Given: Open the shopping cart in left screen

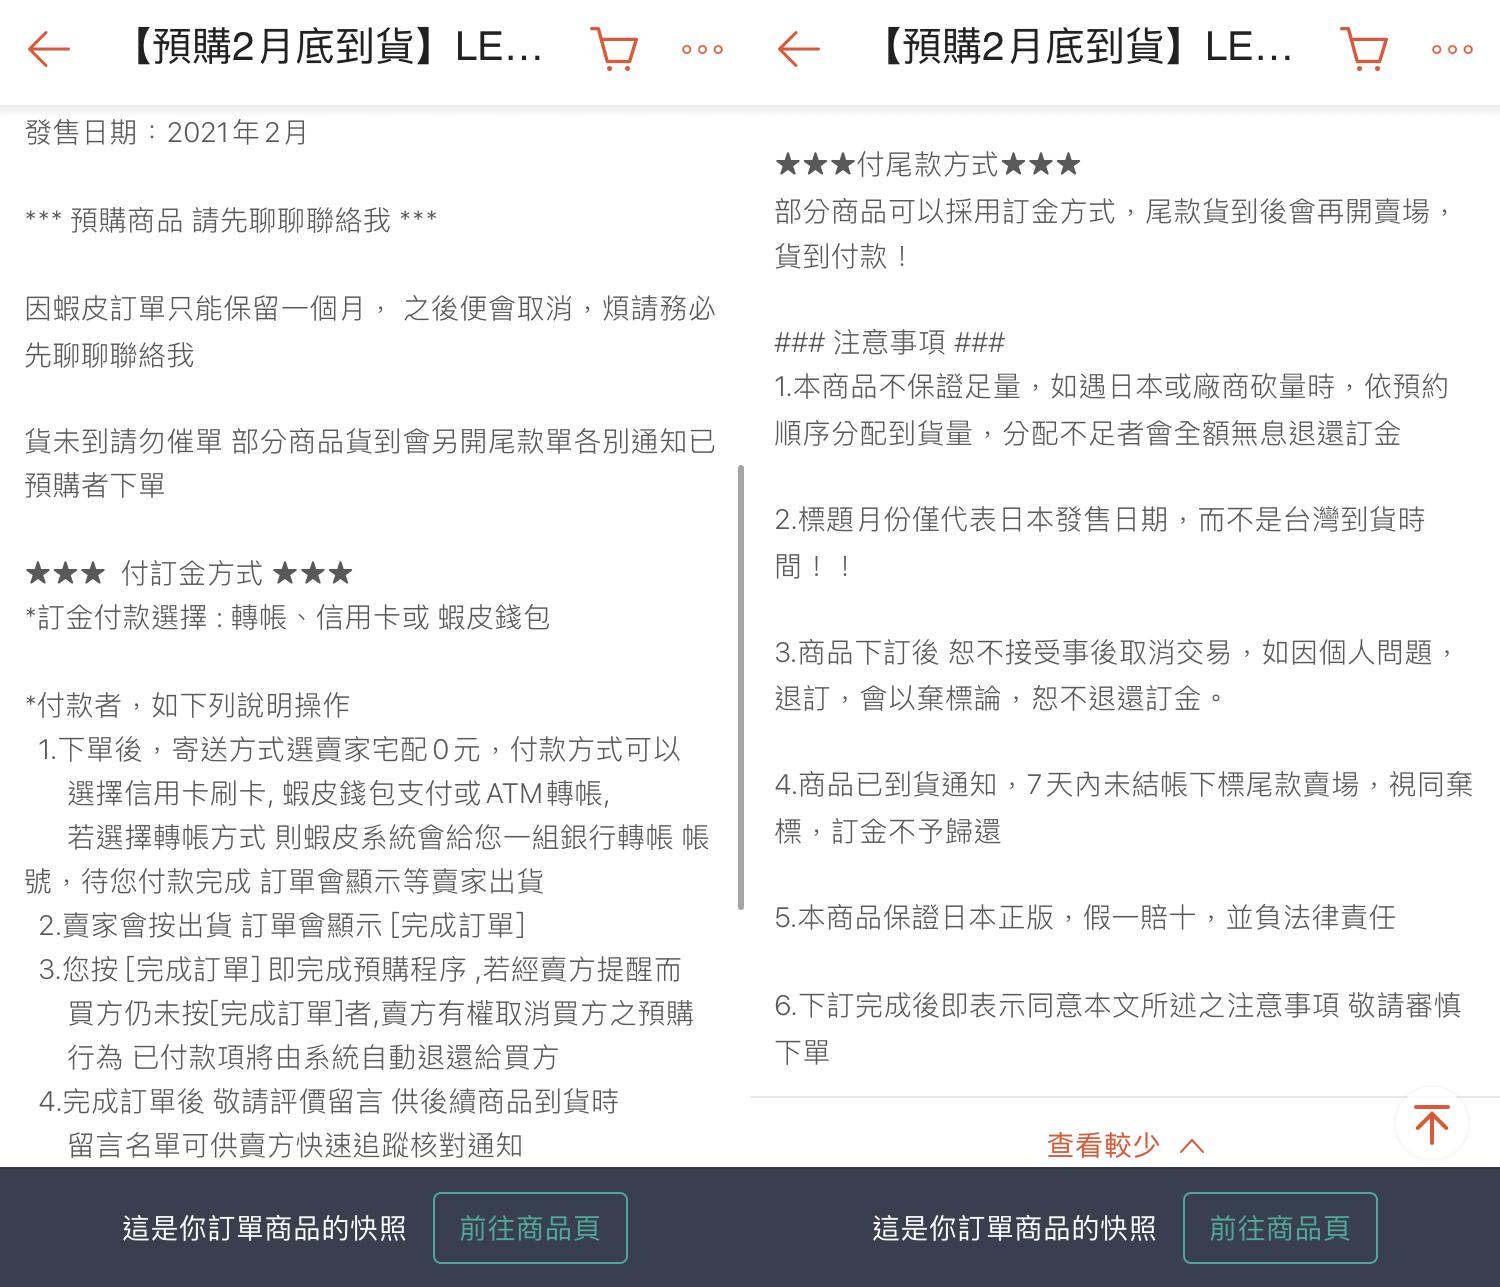Looking at the screenshot, I should point(614,48).
